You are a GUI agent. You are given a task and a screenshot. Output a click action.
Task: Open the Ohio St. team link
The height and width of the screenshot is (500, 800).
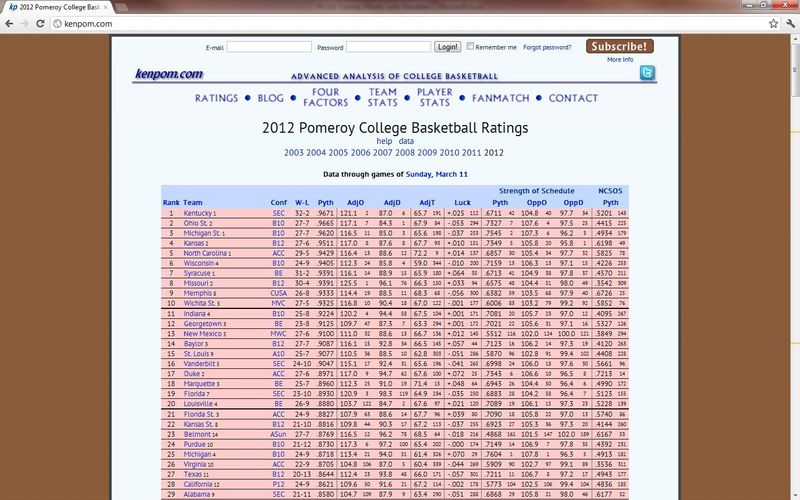click(195, 223)
